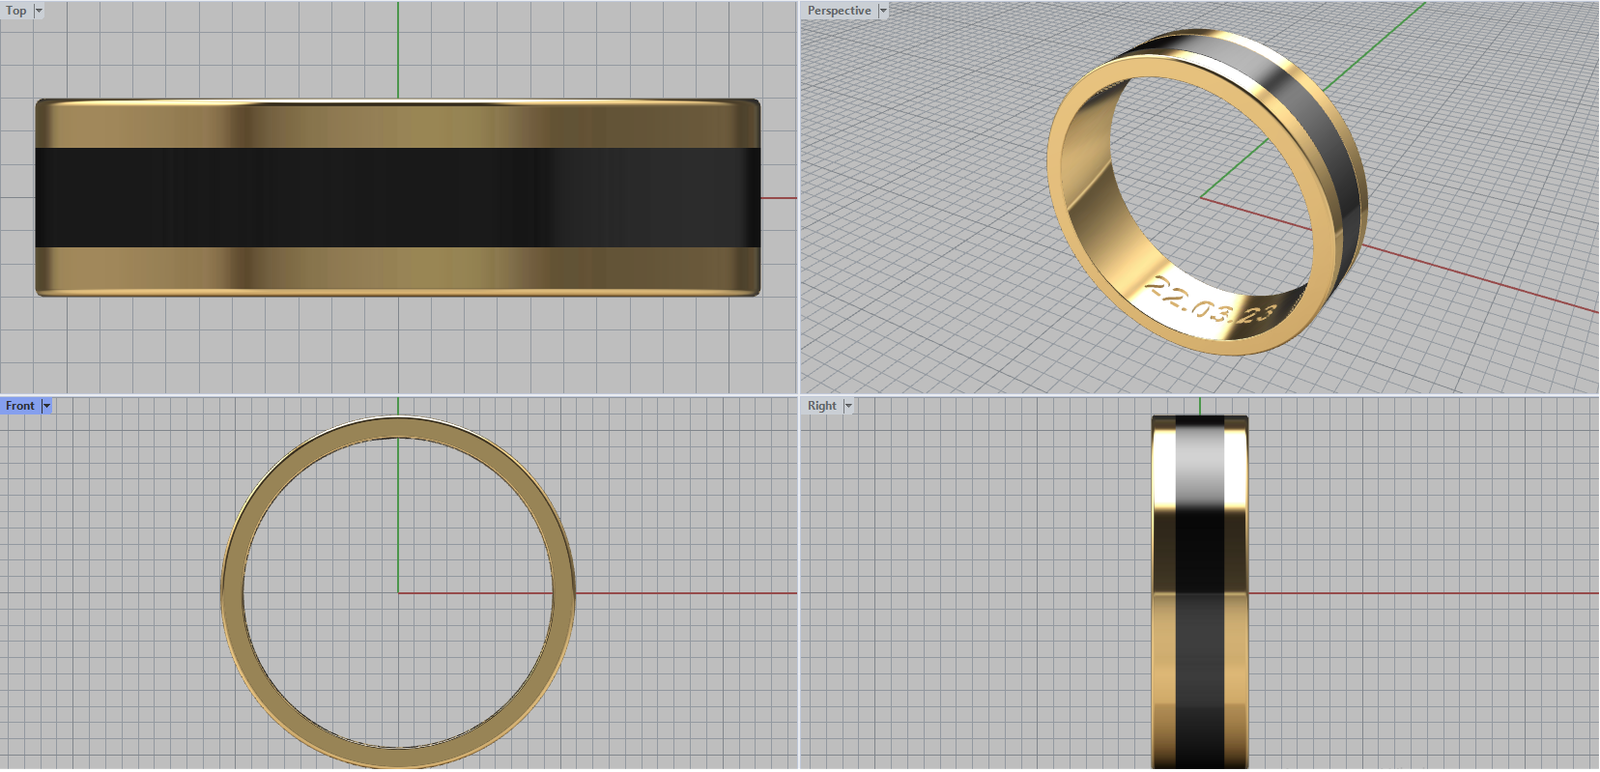Select the Right viewport title label
This screenshot has height=772, width=1600.
[822, 406]
